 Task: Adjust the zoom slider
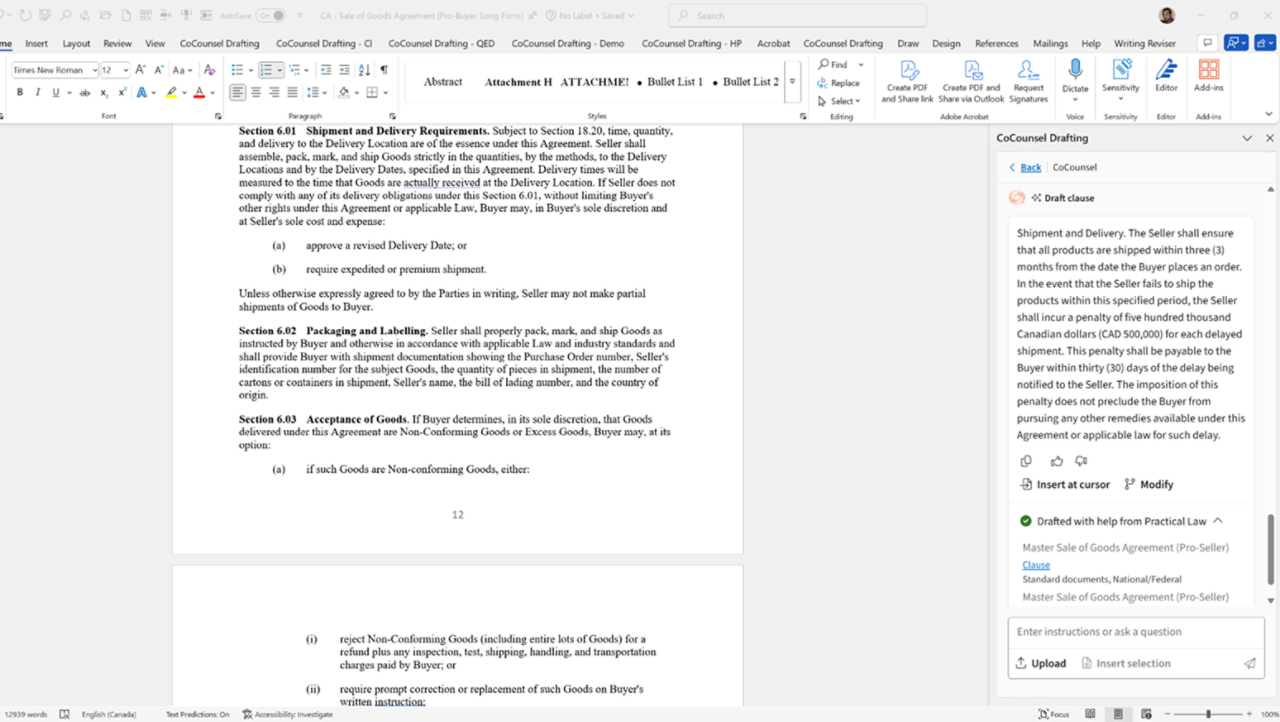1210,714
